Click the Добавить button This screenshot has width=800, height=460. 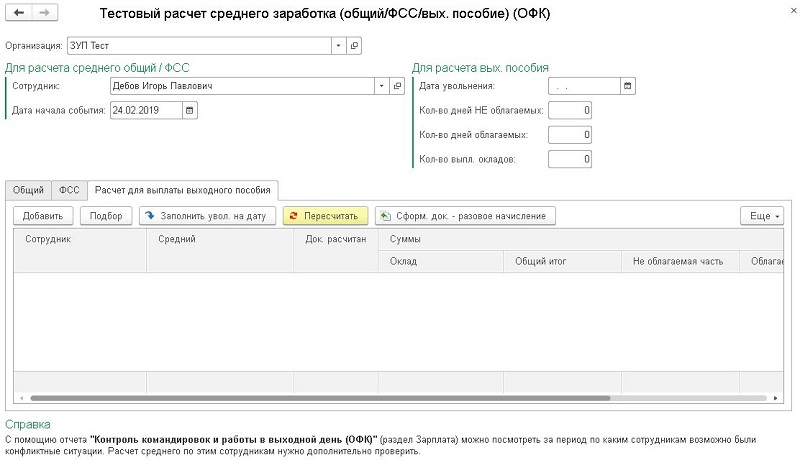43,216
